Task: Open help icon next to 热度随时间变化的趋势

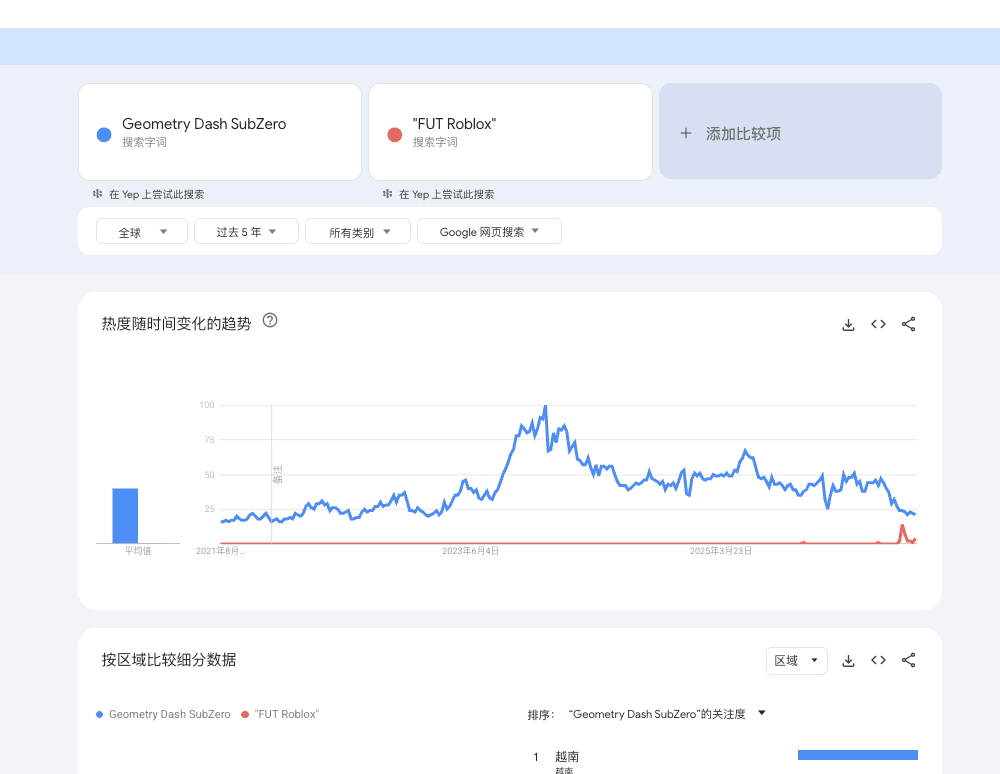Action: (x=270, y=320)
